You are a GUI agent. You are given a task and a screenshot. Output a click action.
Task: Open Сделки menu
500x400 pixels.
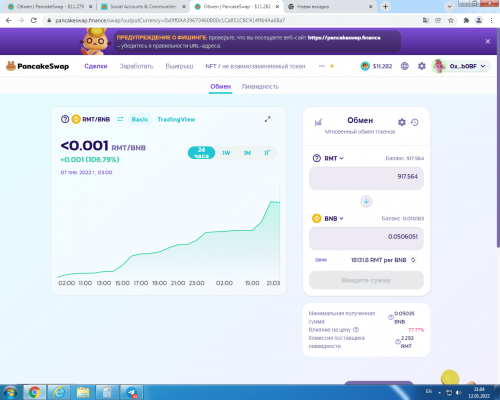[x=96, y=66]
